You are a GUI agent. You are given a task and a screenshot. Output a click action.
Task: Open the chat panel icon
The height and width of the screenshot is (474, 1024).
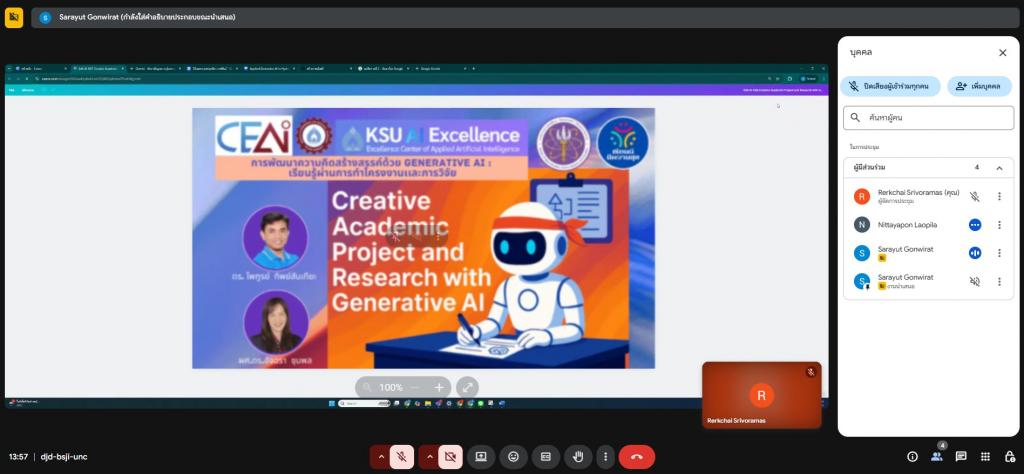961,457
